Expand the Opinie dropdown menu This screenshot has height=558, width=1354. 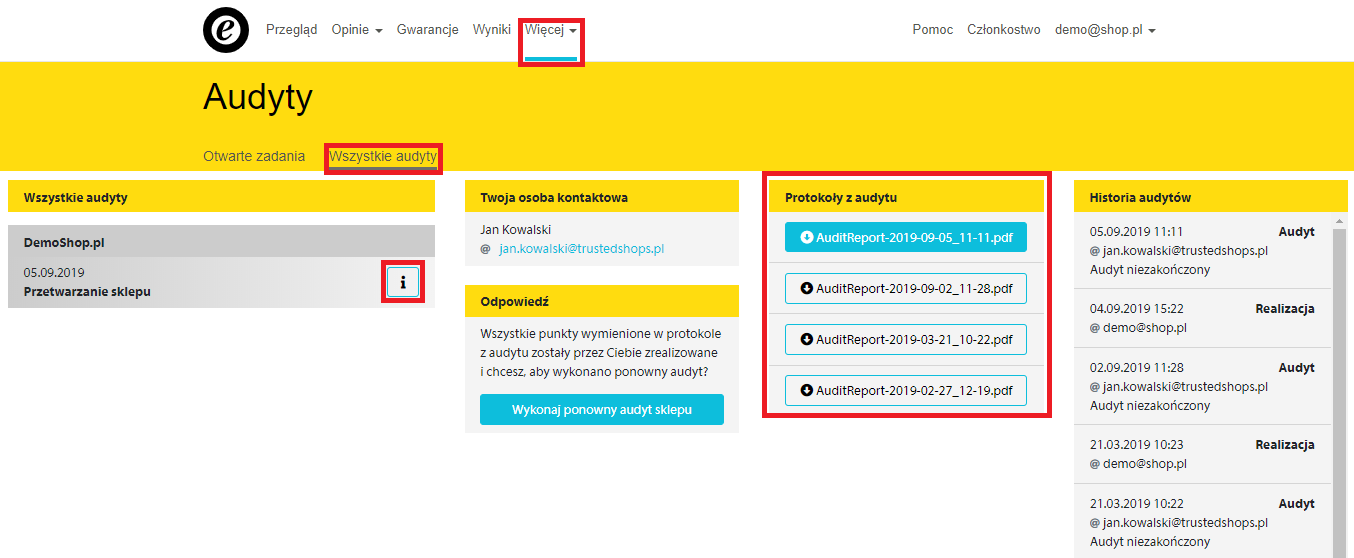pos(357,30)
